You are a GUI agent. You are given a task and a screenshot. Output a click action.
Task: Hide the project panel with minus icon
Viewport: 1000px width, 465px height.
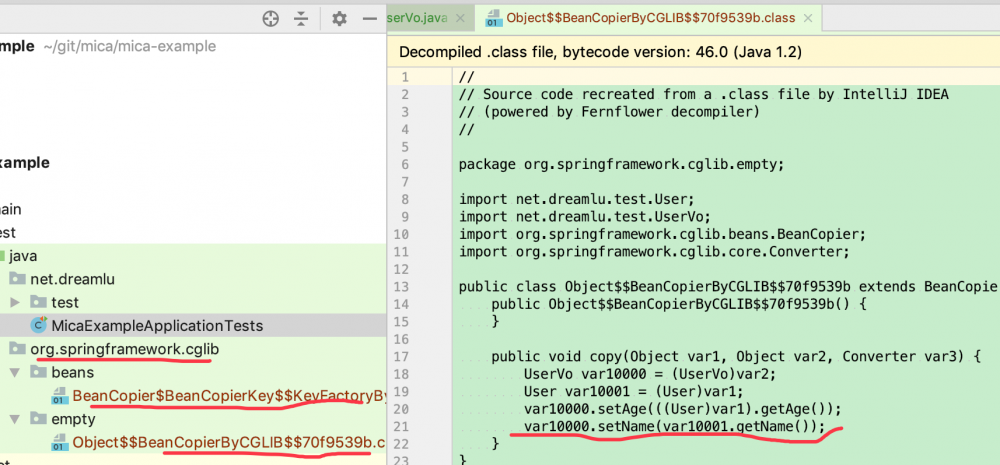(369, 19)
